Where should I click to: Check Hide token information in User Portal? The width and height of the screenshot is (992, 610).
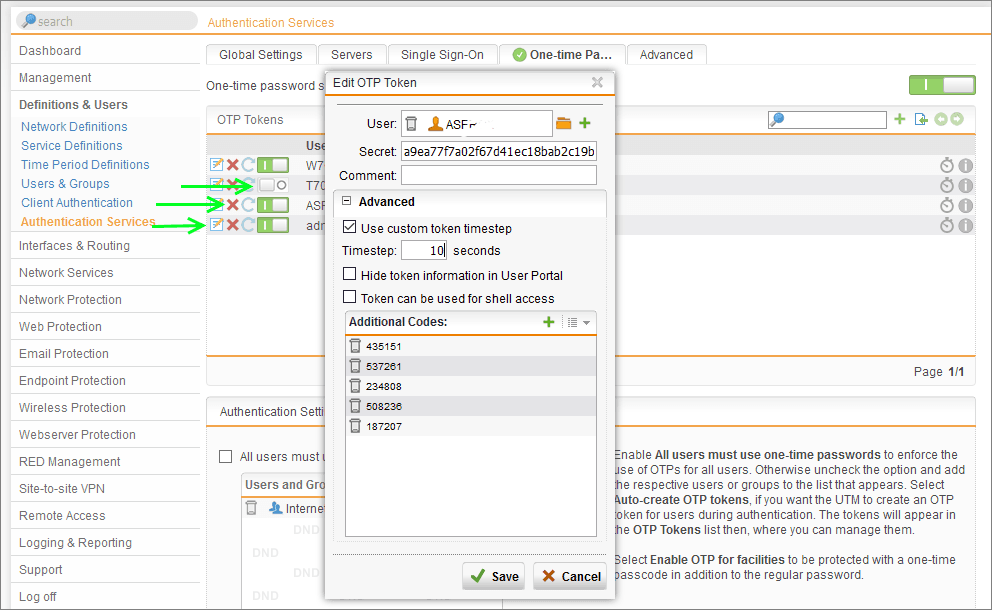349,274
